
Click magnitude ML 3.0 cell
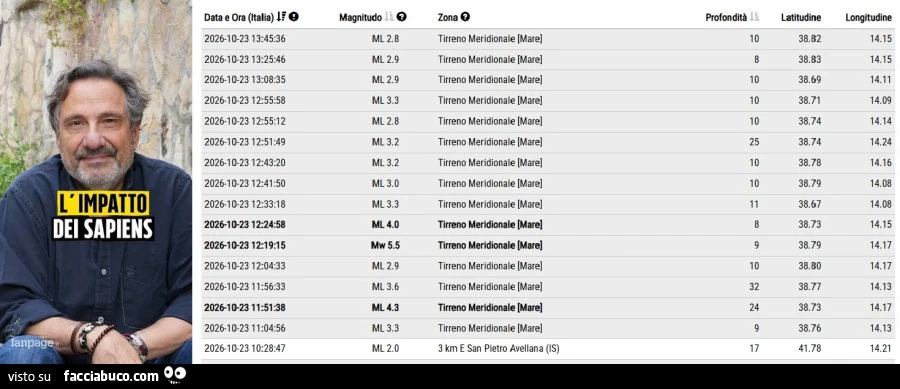pyautogui.click(x=385, y=184)
